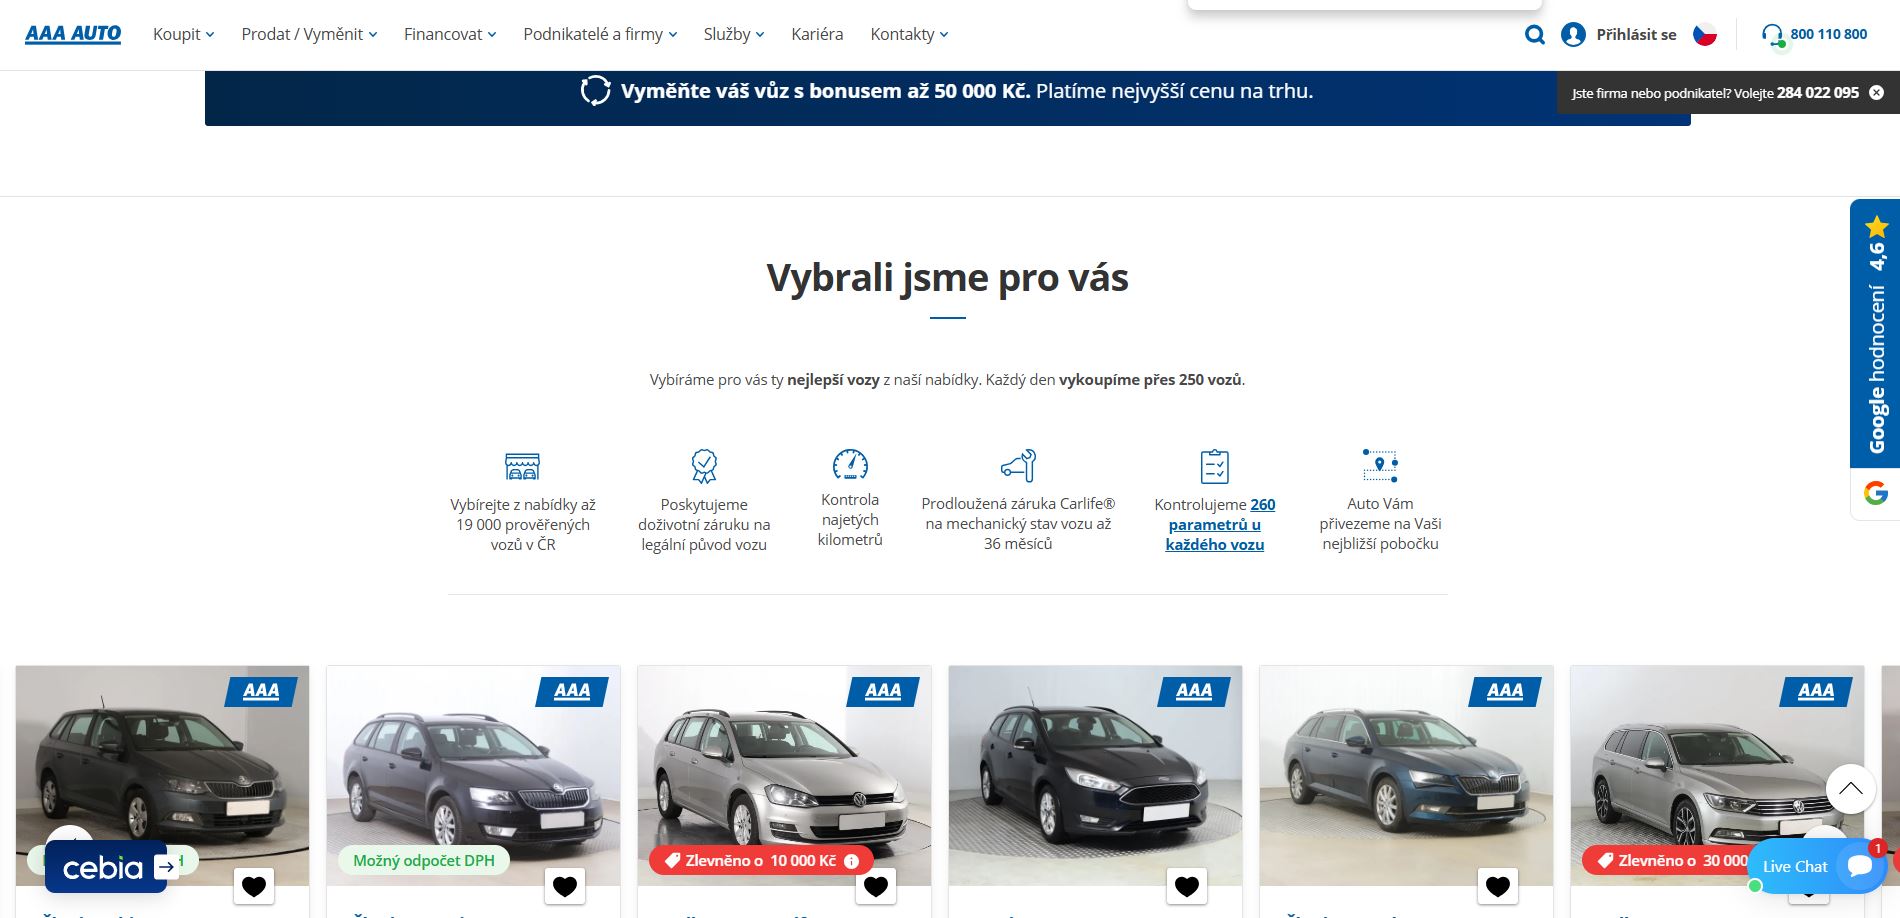The height and width of the screenshot is (918, 1900).
Task: Click the 284 022 095 phone number
Action: pos(1817,92)
